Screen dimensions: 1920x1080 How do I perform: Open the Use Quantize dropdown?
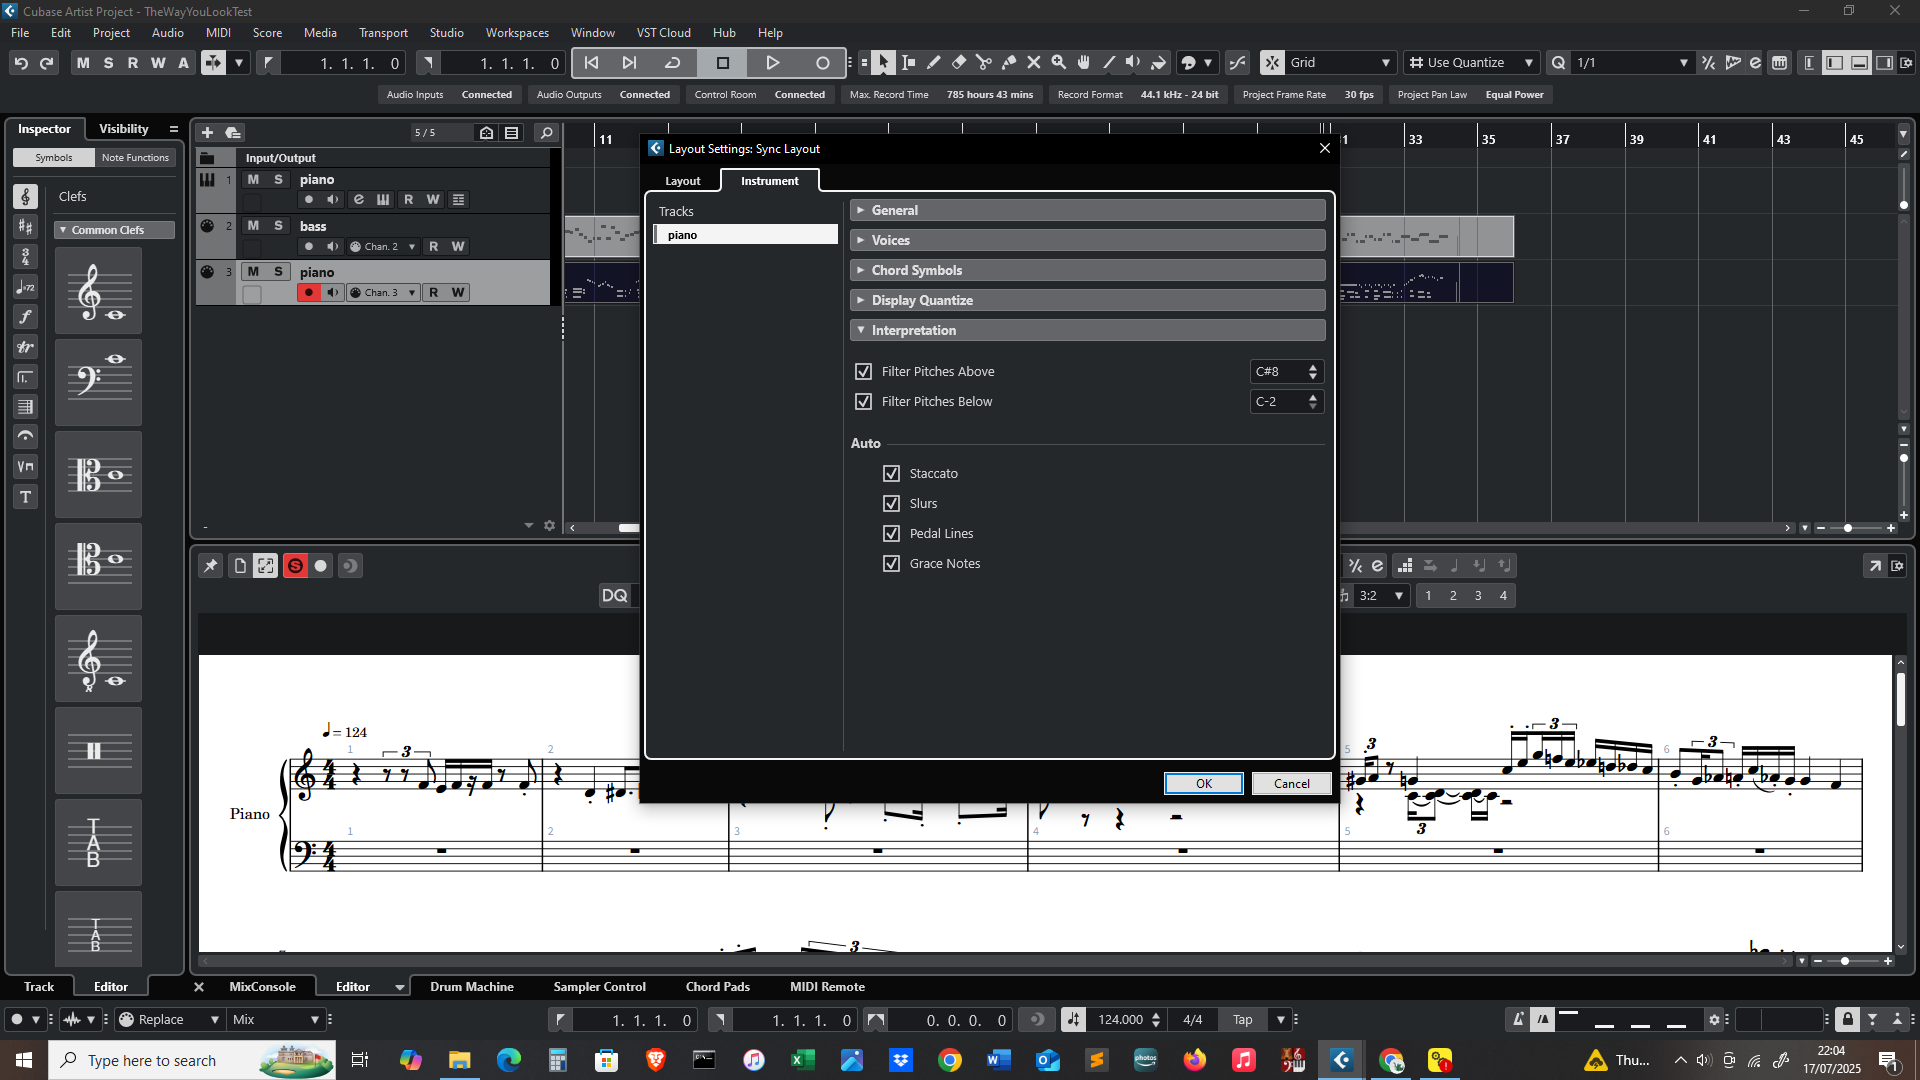(x=1471, y=62)
